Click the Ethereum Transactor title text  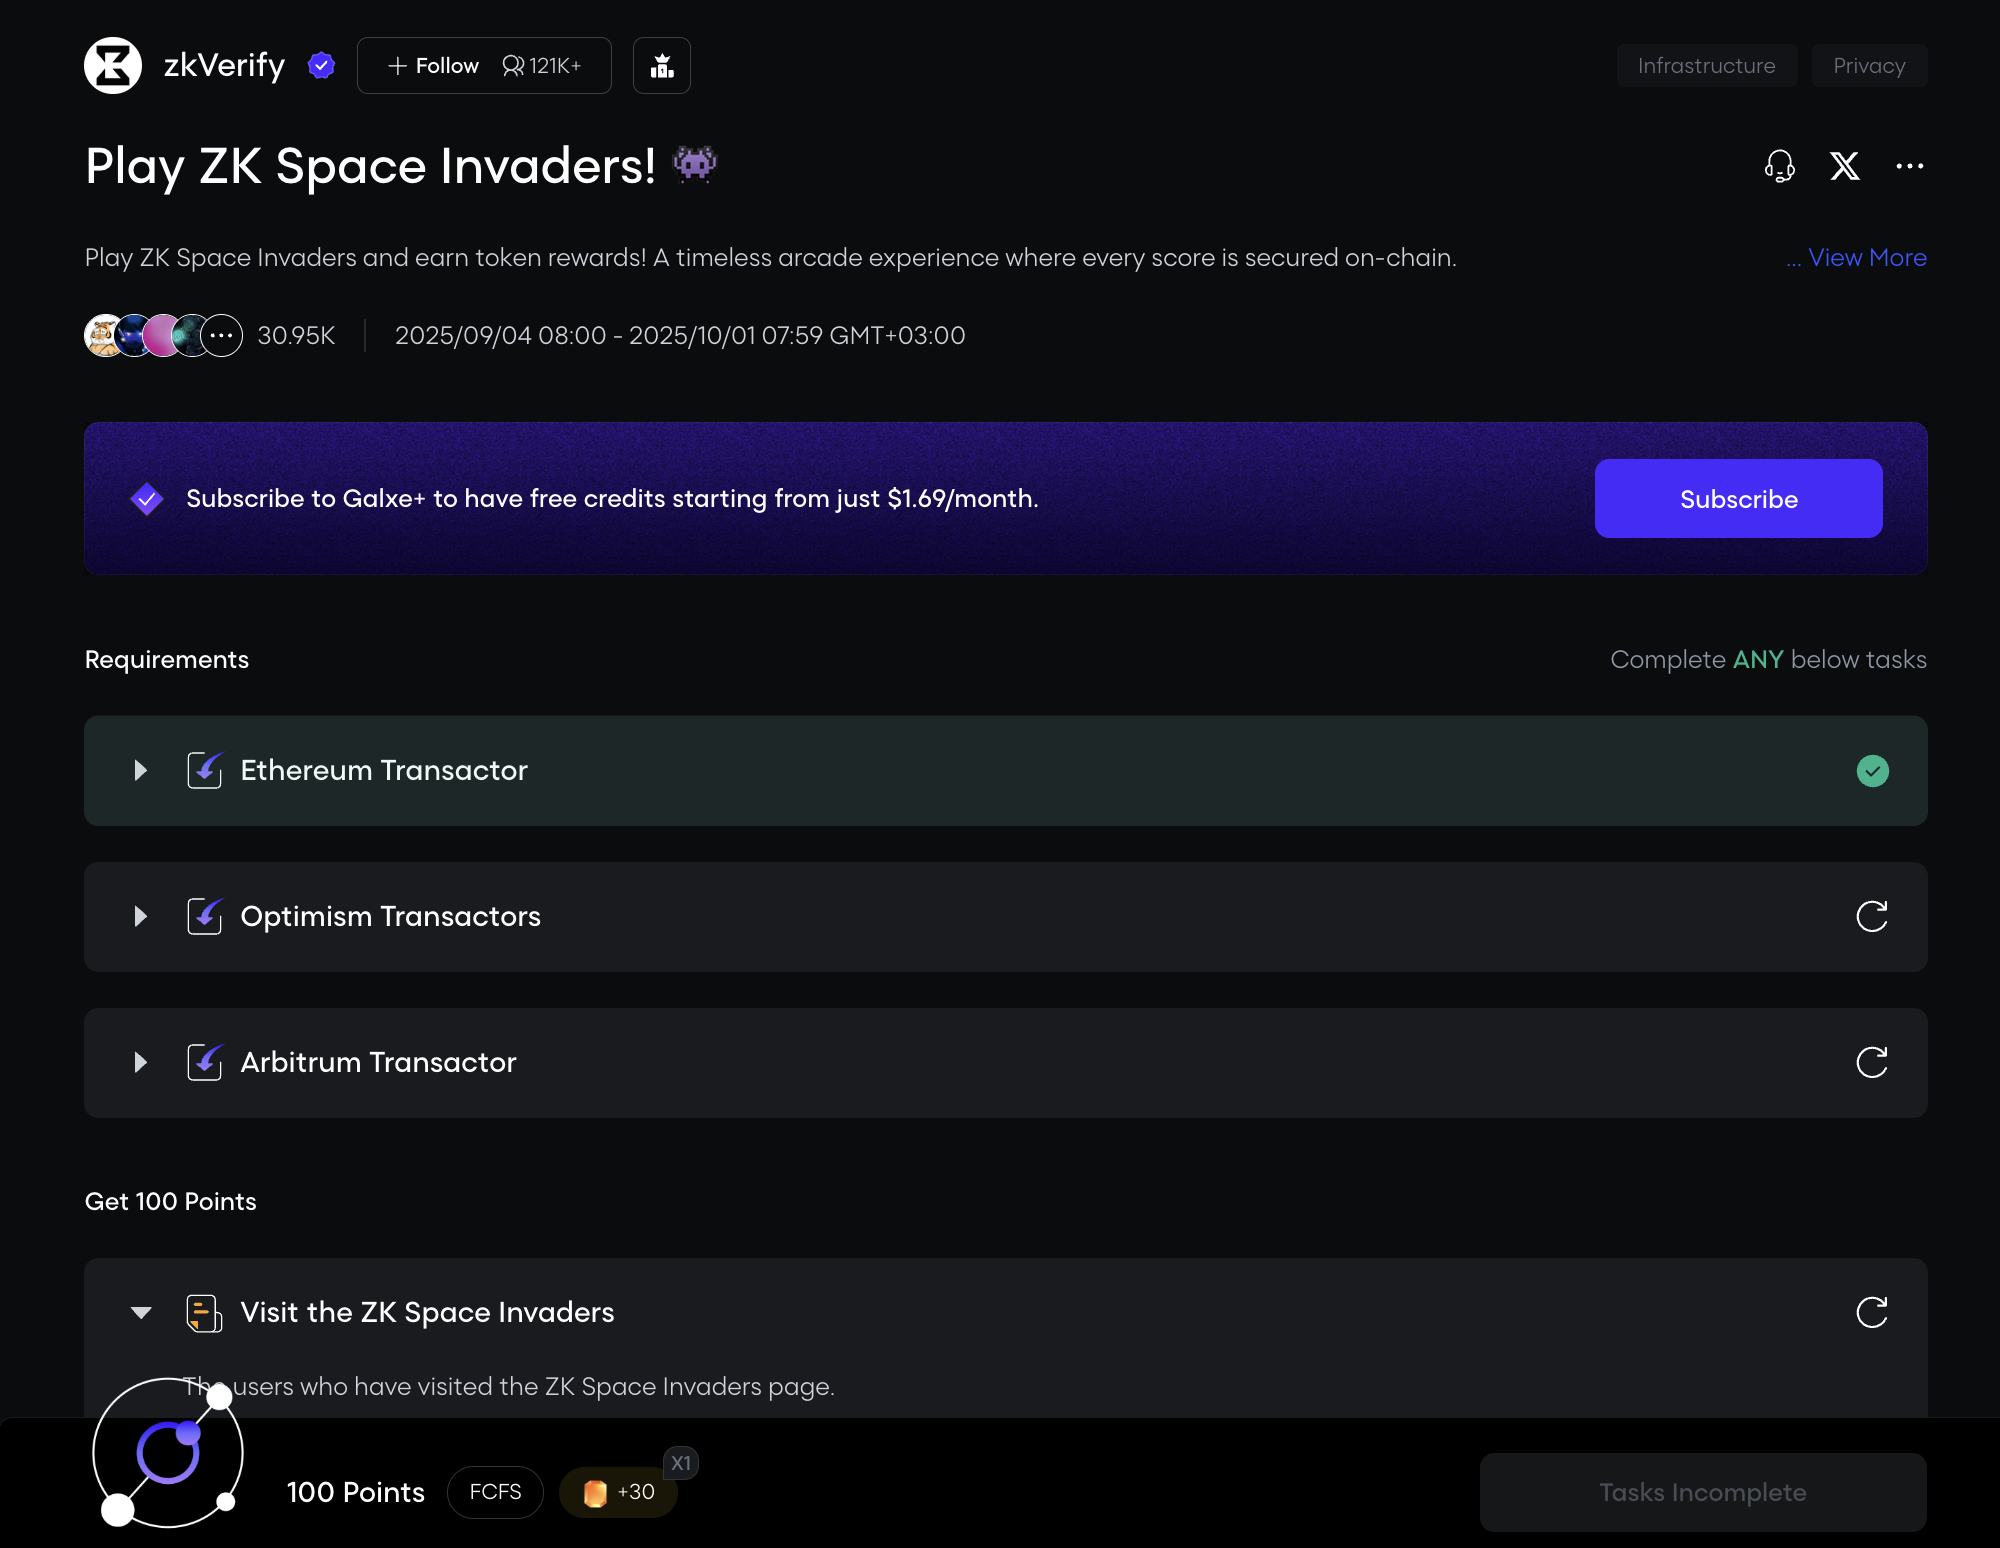(384, 770)
